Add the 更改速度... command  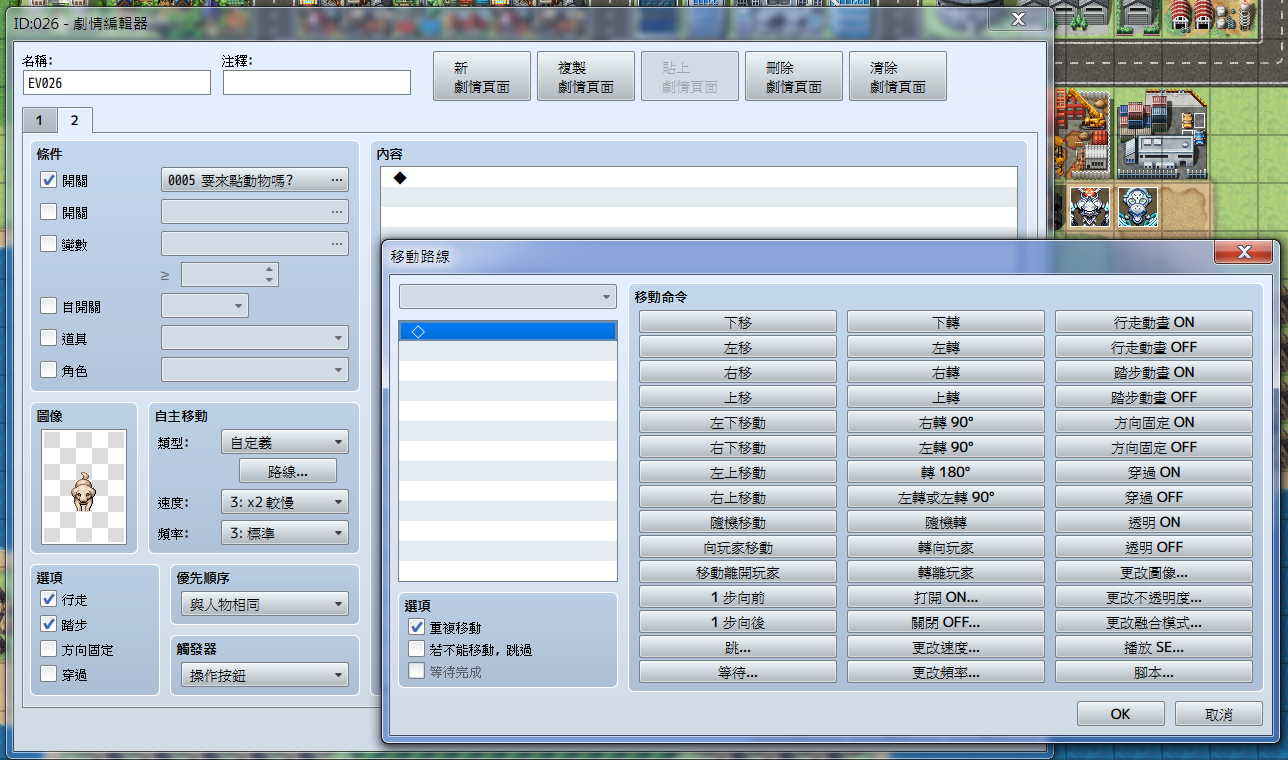pyautogui.click(x=946, y=647)
